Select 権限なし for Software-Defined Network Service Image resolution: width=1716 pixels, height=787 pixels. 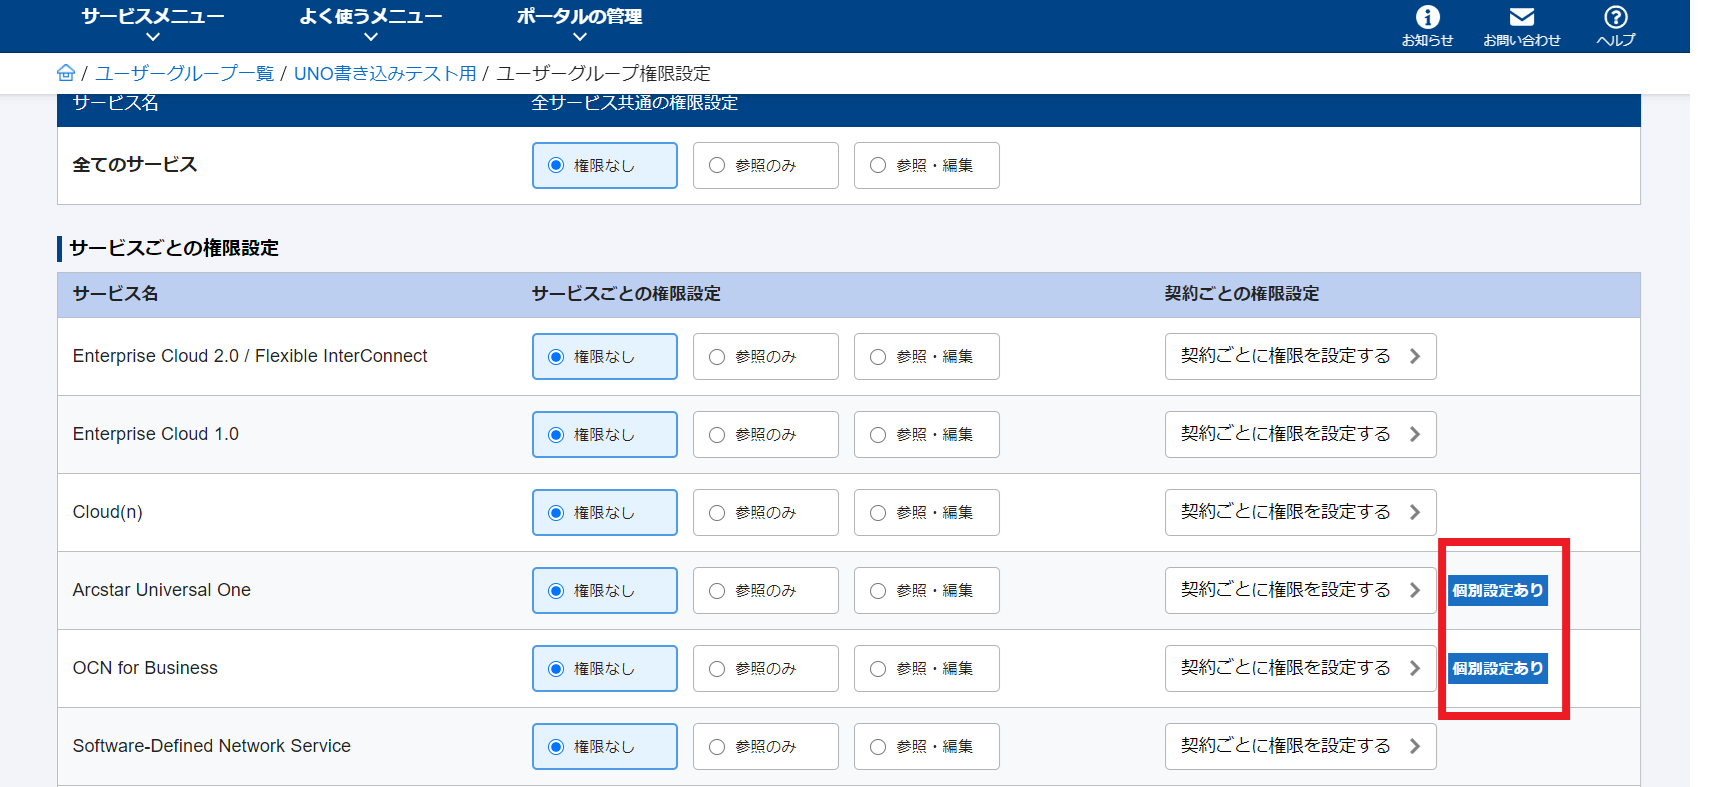click(x=604, y=746)
